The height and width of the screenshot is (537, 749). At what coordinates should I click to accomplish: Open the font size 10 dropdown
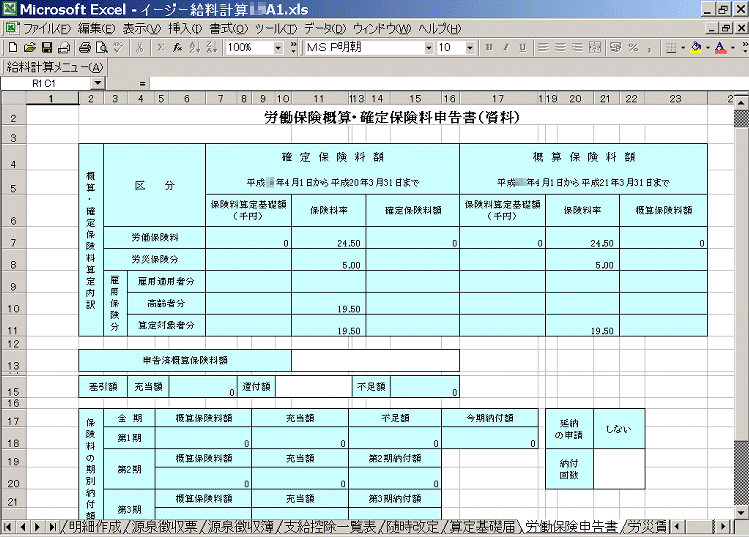[x=472, y=47]
